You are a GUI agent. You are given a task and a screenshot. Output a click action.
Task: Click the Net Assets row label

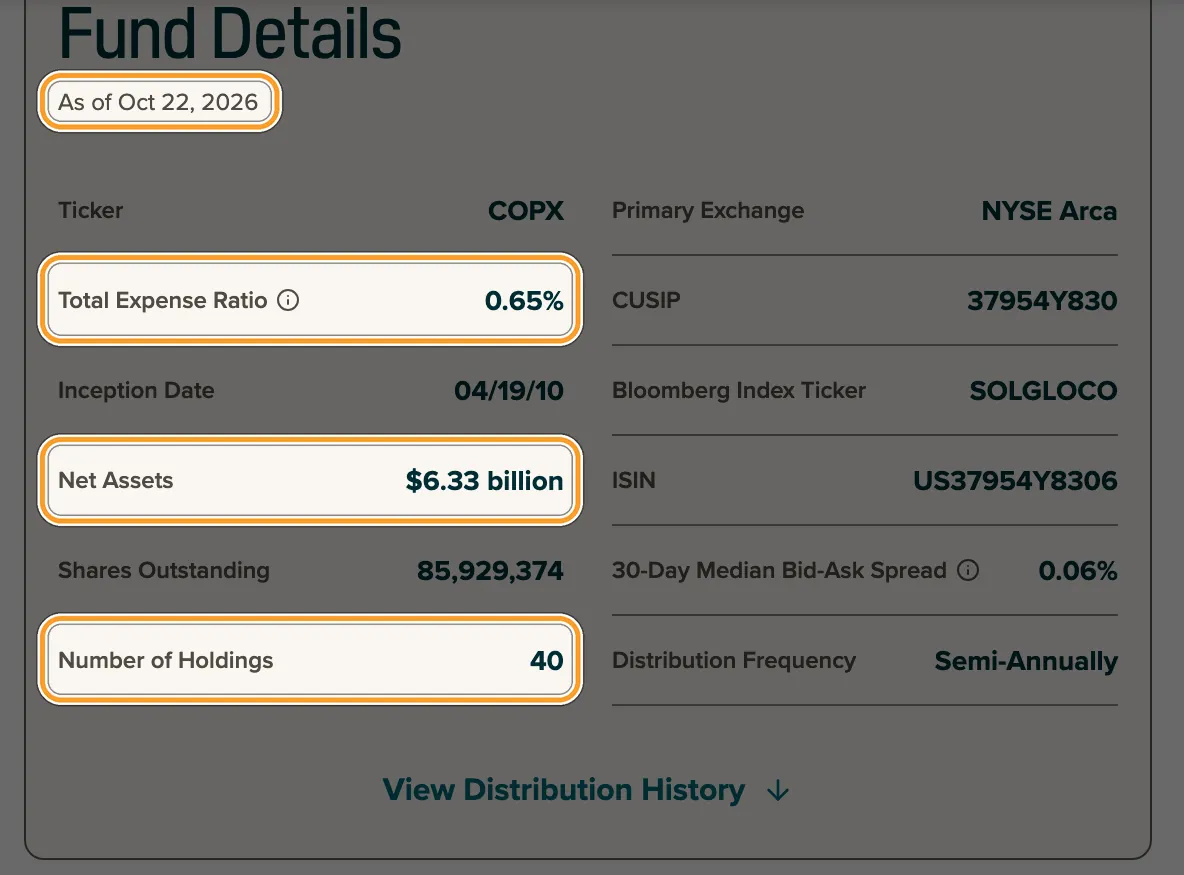click(x=116, y=480)
